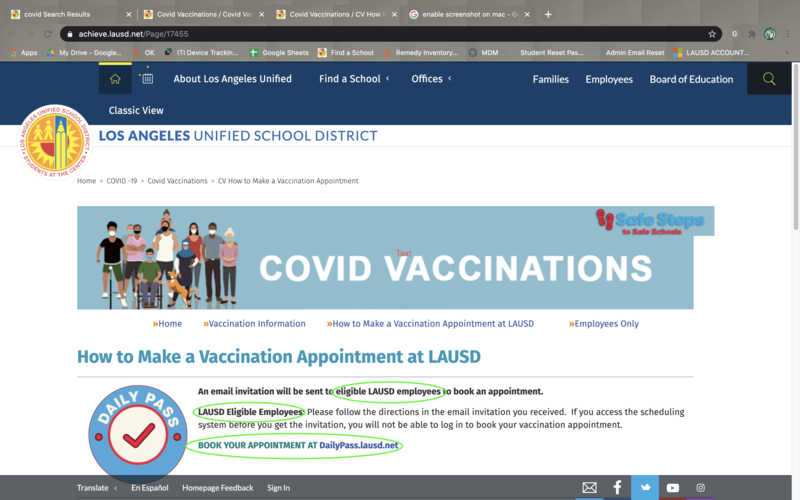Close the covid Search Results tab
The width and height of the screenshot is (800, 500).
129,14
